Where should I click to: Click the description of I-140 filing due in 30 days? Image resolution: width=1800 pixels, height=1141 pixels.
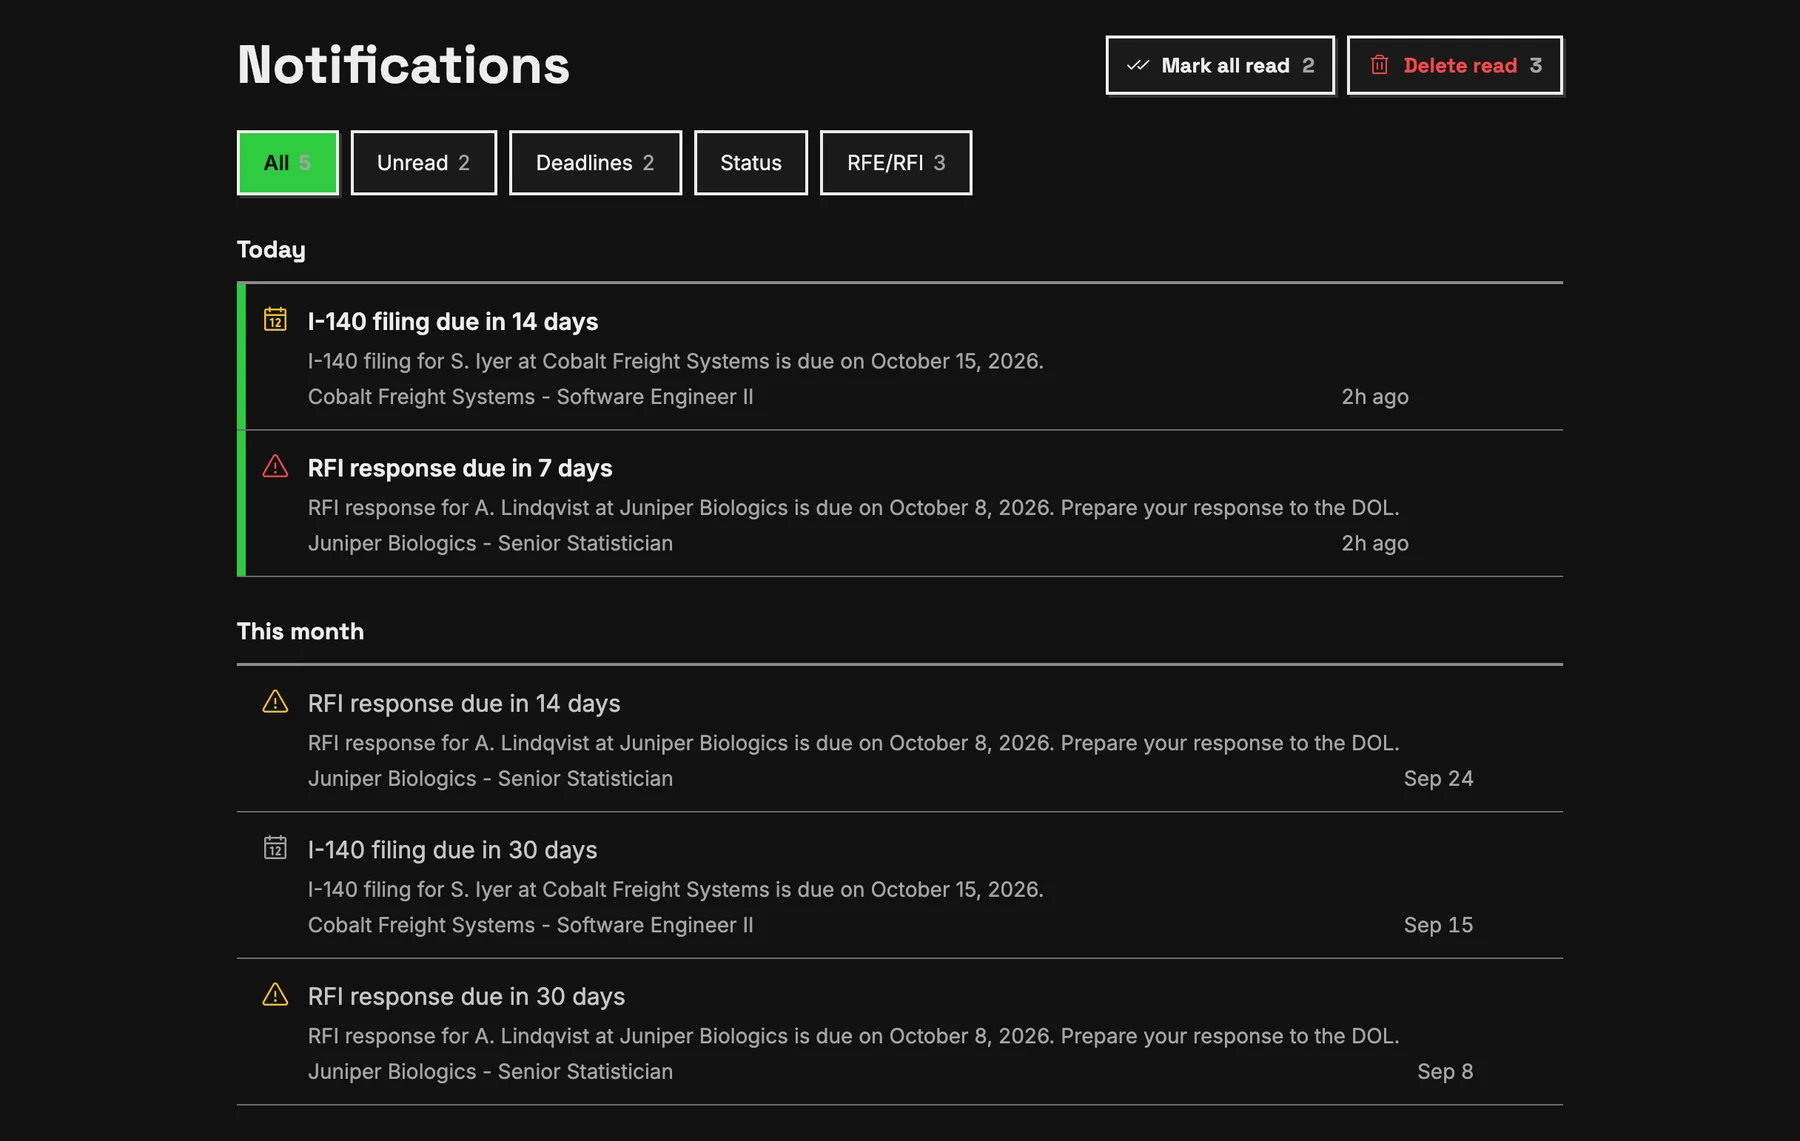point(676,889)
